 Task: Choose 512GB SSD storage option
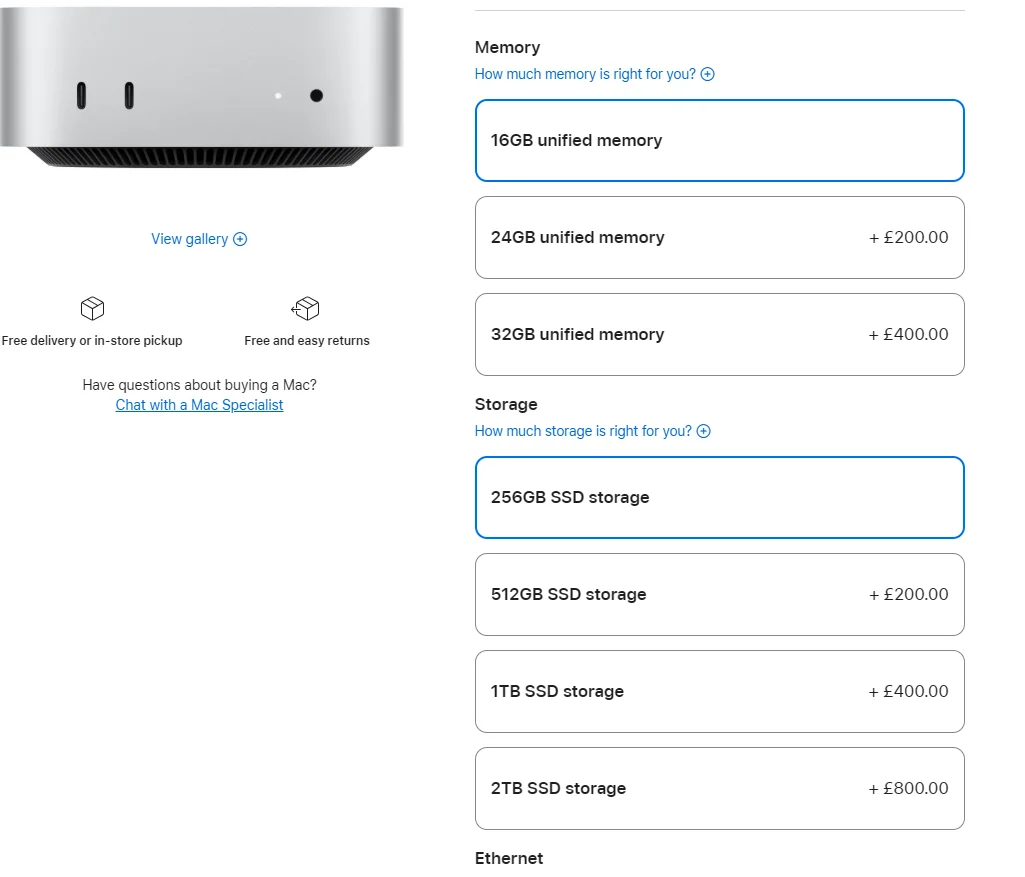tap(720, 595)
